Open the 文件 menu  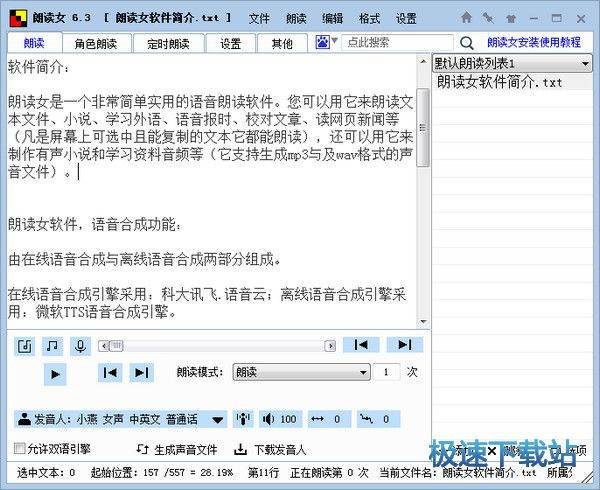tap(259, 18)
